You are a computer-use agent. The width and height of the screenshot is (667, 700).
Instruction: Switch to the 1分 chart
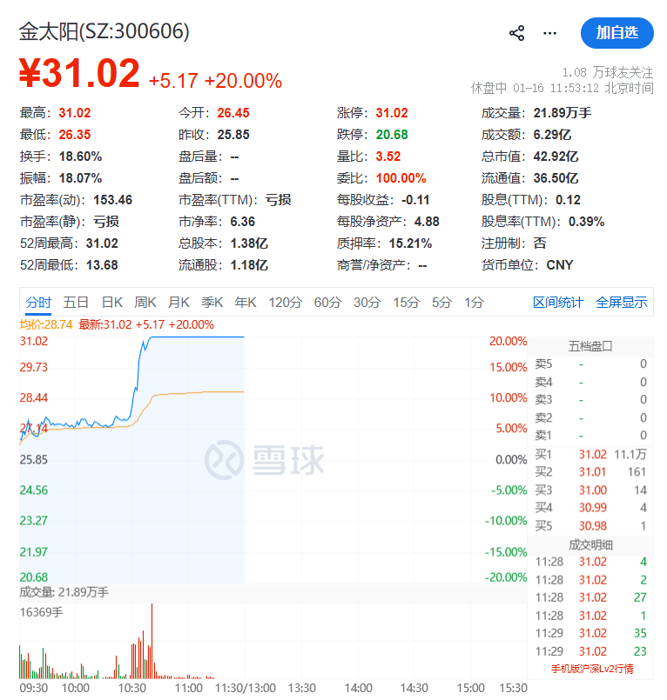(x=474, y=302)
